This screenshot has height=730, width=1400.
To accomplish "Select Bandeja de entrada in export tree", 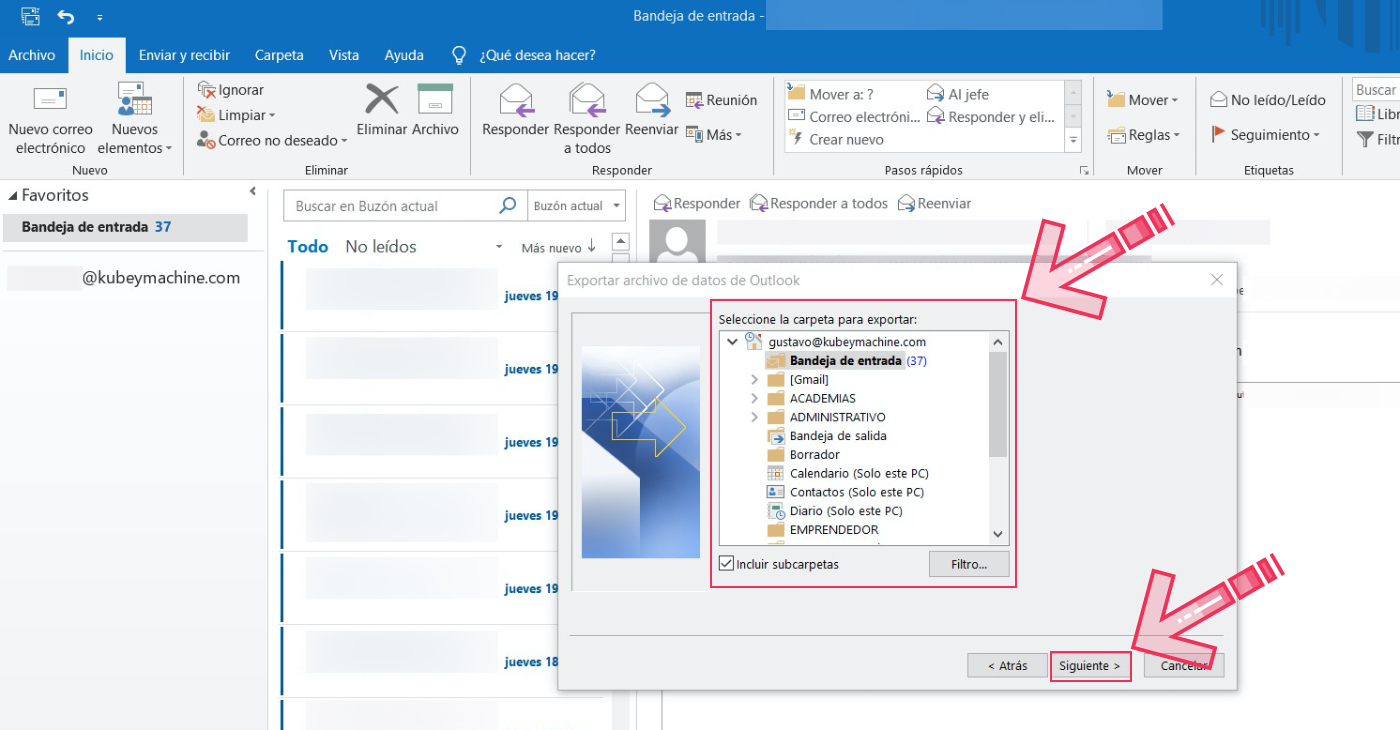I will [846, 361].
